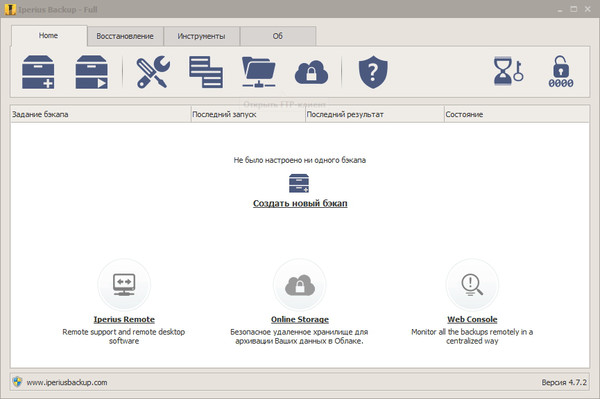Click the create new backup job toolbar icon

[x=38, y=72]
